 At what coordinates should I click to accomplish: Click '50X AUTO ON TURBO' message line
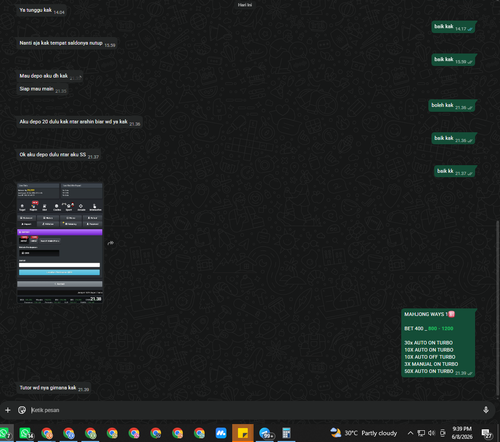coord(429,371)
